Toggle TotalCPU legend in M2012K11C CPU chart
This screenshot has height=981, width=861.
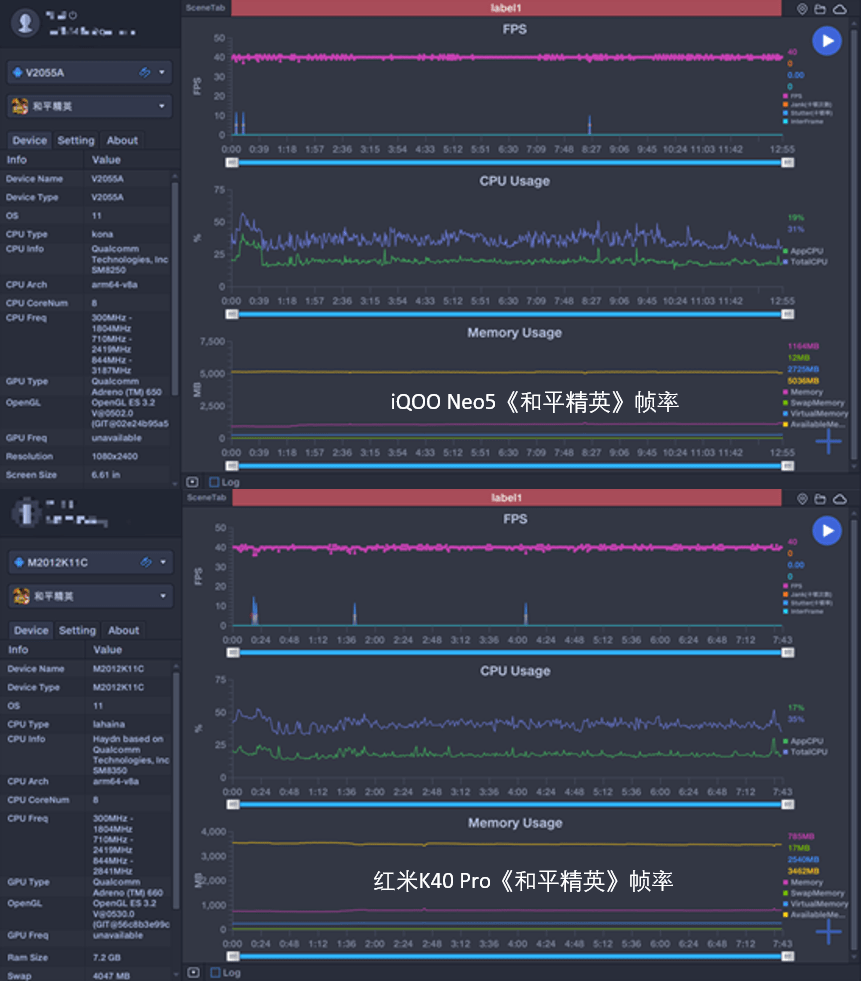coord(805,752)
